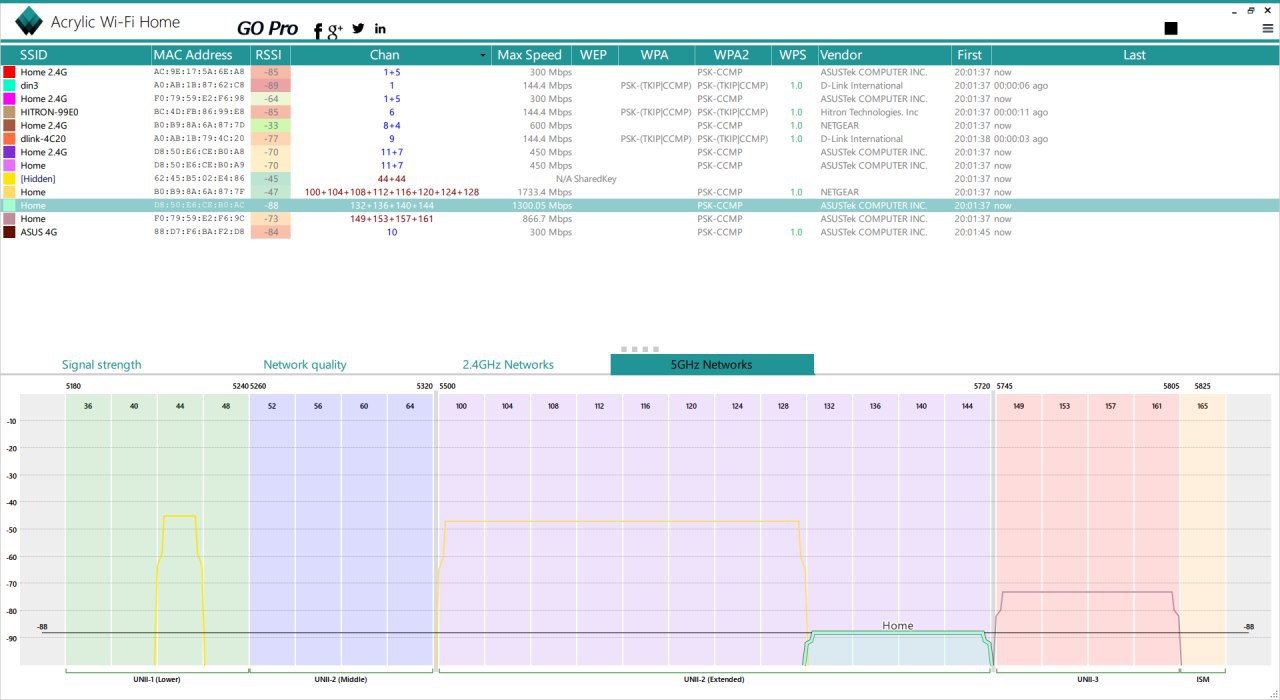This screenshot has width=1280, height=700.
Task: Sort the list by RSSI column
Action: (x=268, y=55)
